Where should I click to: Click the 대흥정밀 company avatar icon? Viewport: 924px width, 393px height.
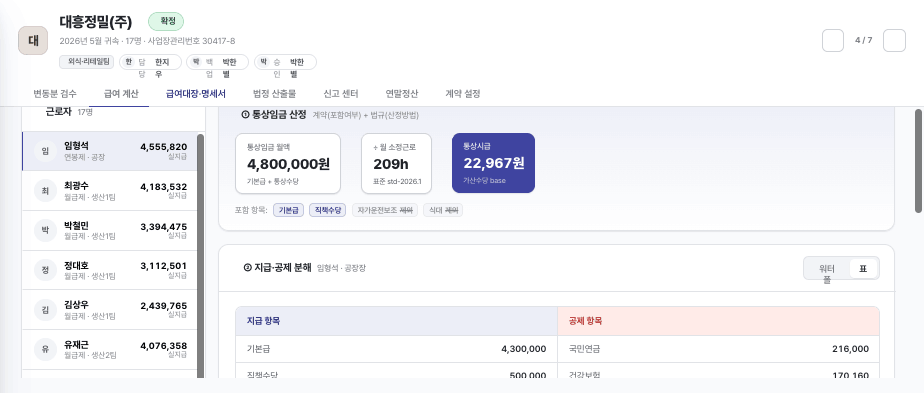coord(33,41)
